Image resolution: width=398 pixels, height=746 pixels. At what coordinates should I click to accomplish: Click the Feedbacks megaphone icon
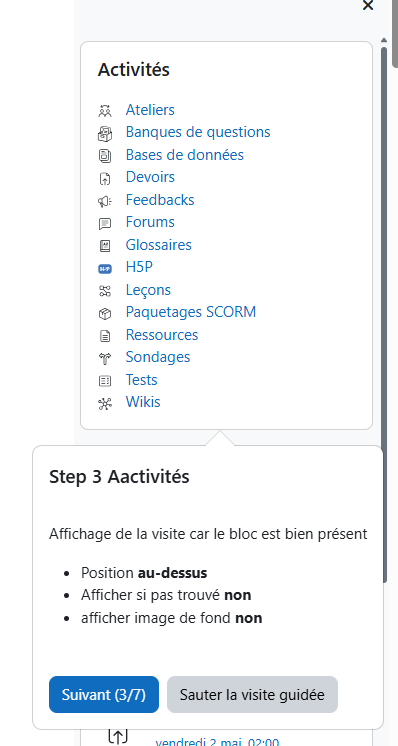(105, 201)
